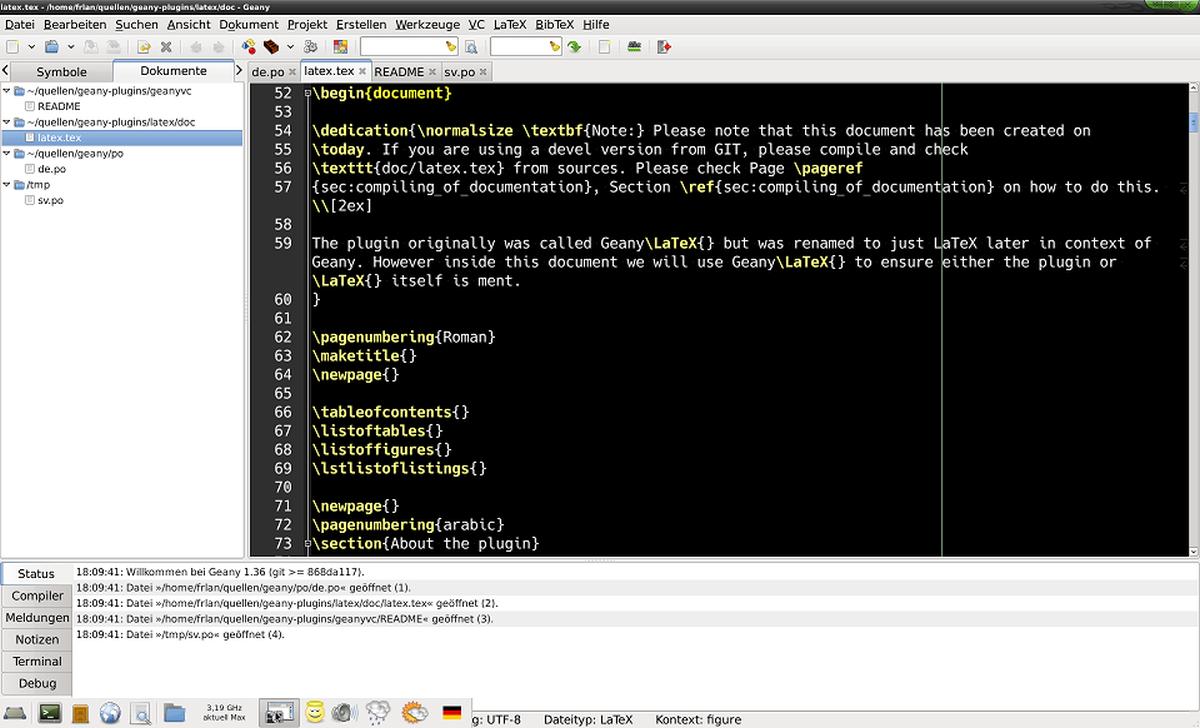The height and width of the screenshot is (728, 1200).
Task: Open the LaTeX menu
Action: pos(510,24)
